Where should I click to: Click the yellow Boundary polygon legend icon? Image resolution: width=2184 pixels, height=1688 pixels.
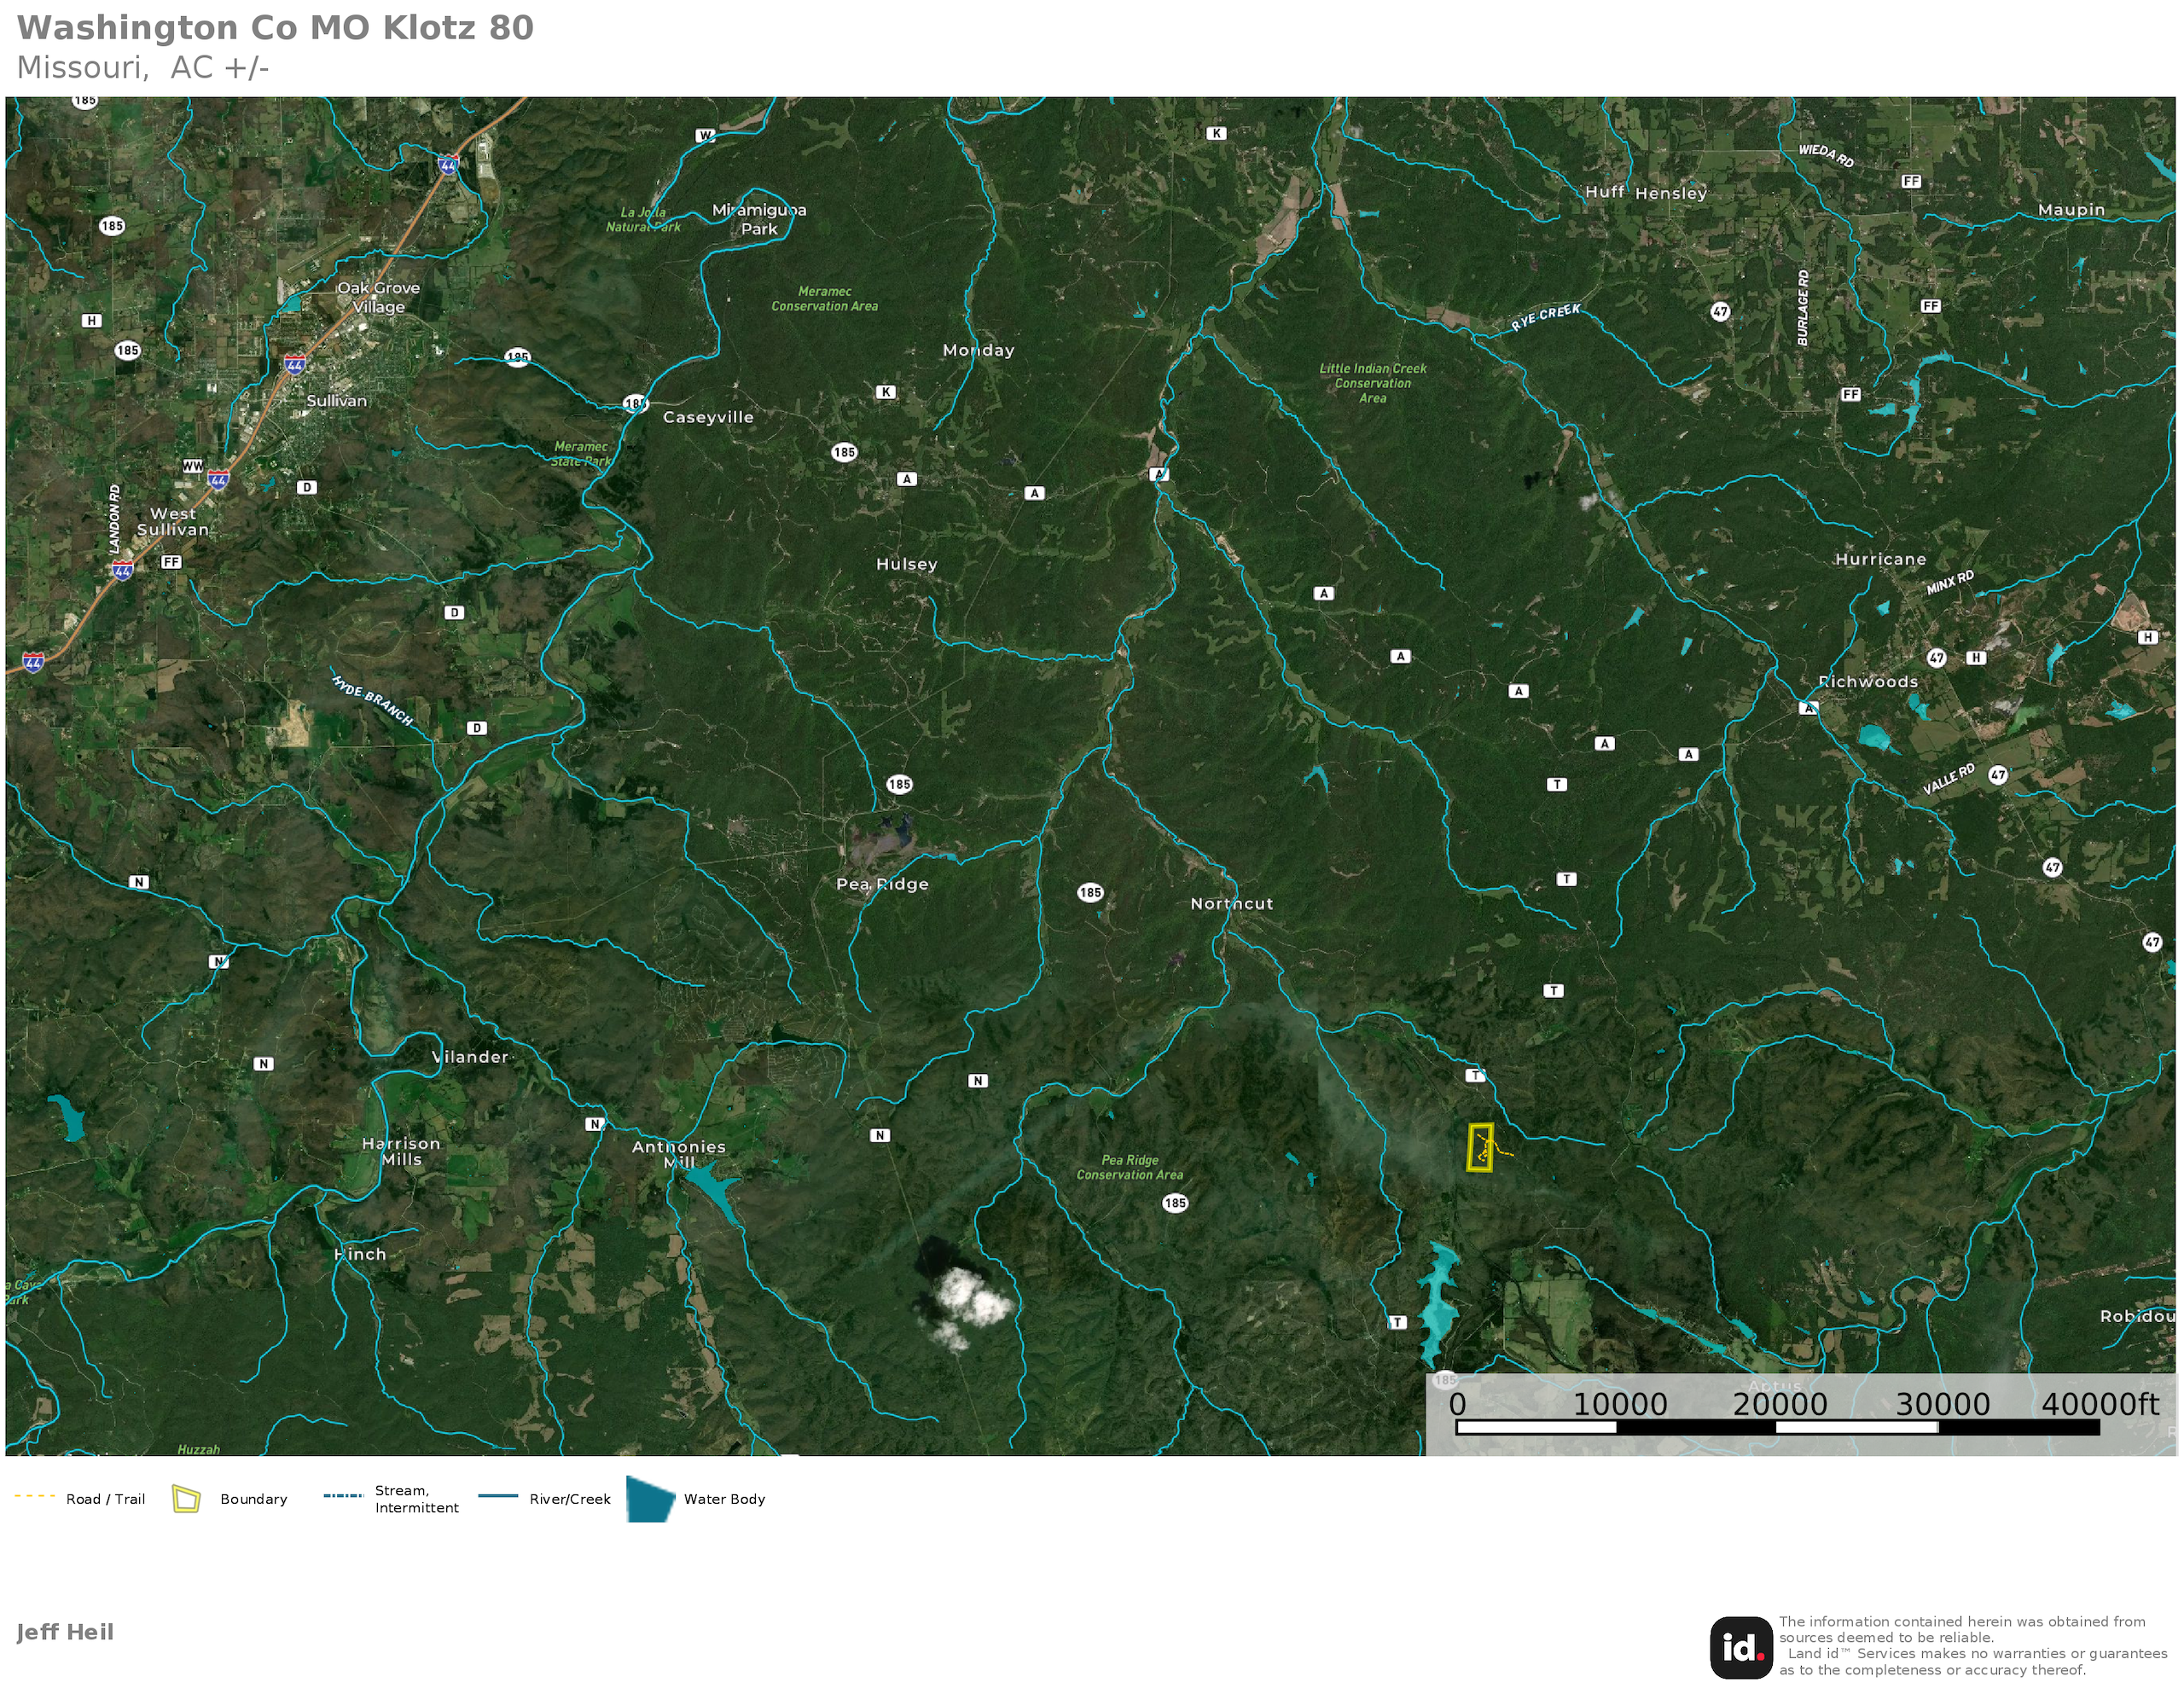186,1499
